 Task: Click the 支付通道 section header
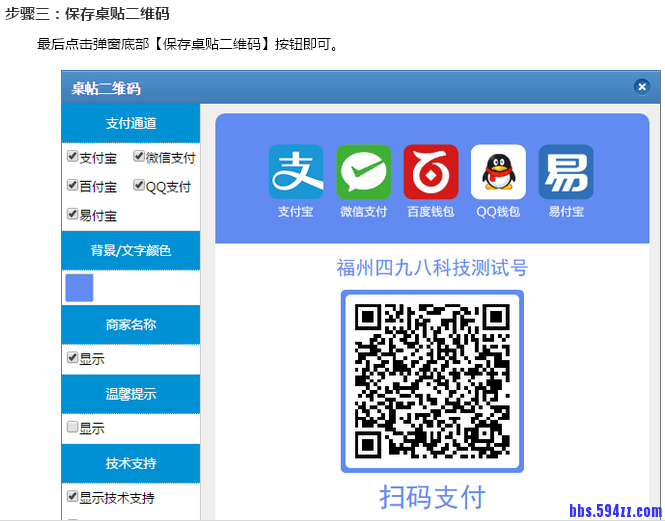tap(131, 123)
